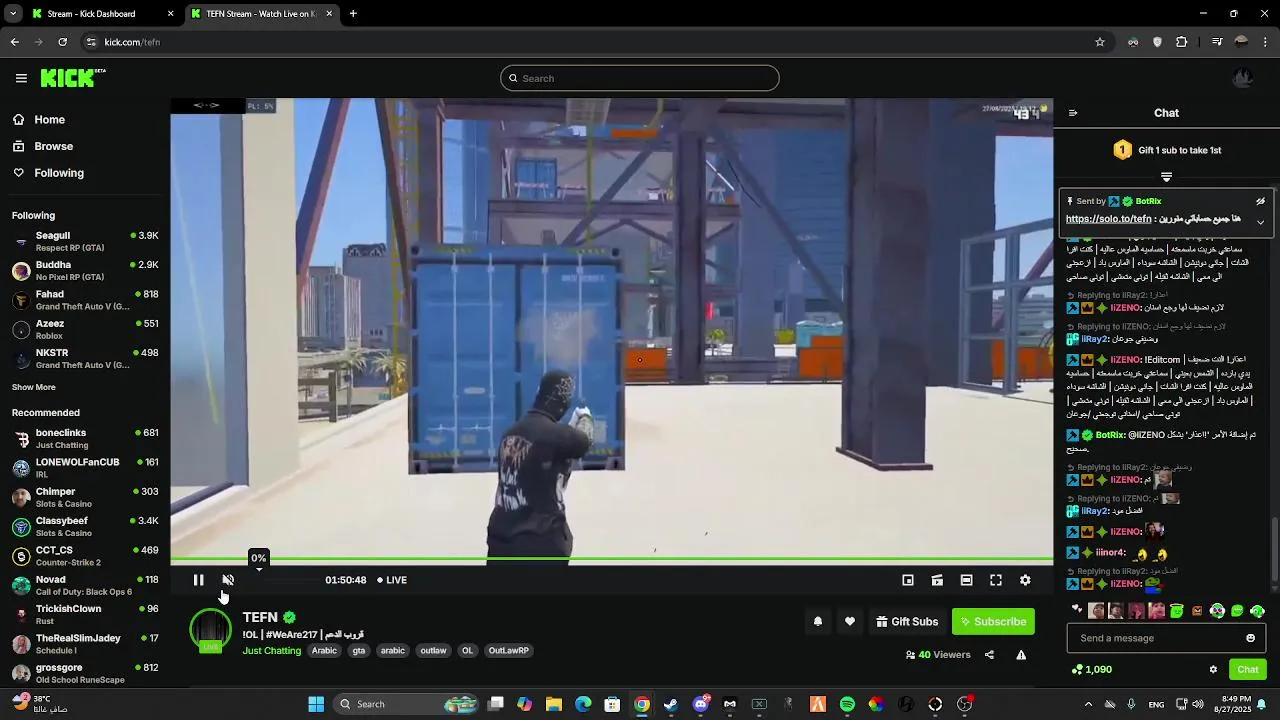Collapse the chat panel arrow icon
Screen dimensions: 1280x720
(1073, 113)
